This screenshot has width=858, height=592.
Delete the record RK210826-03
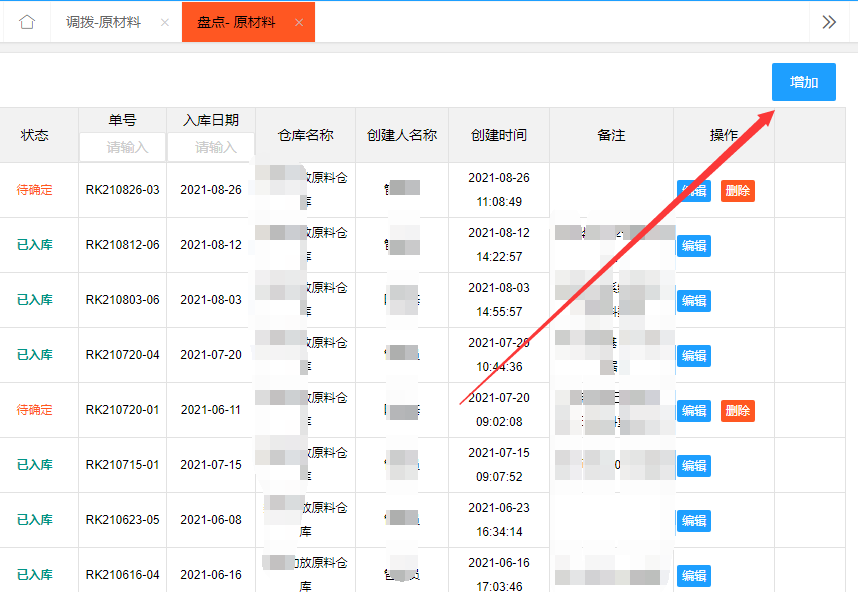pos(738,190)
